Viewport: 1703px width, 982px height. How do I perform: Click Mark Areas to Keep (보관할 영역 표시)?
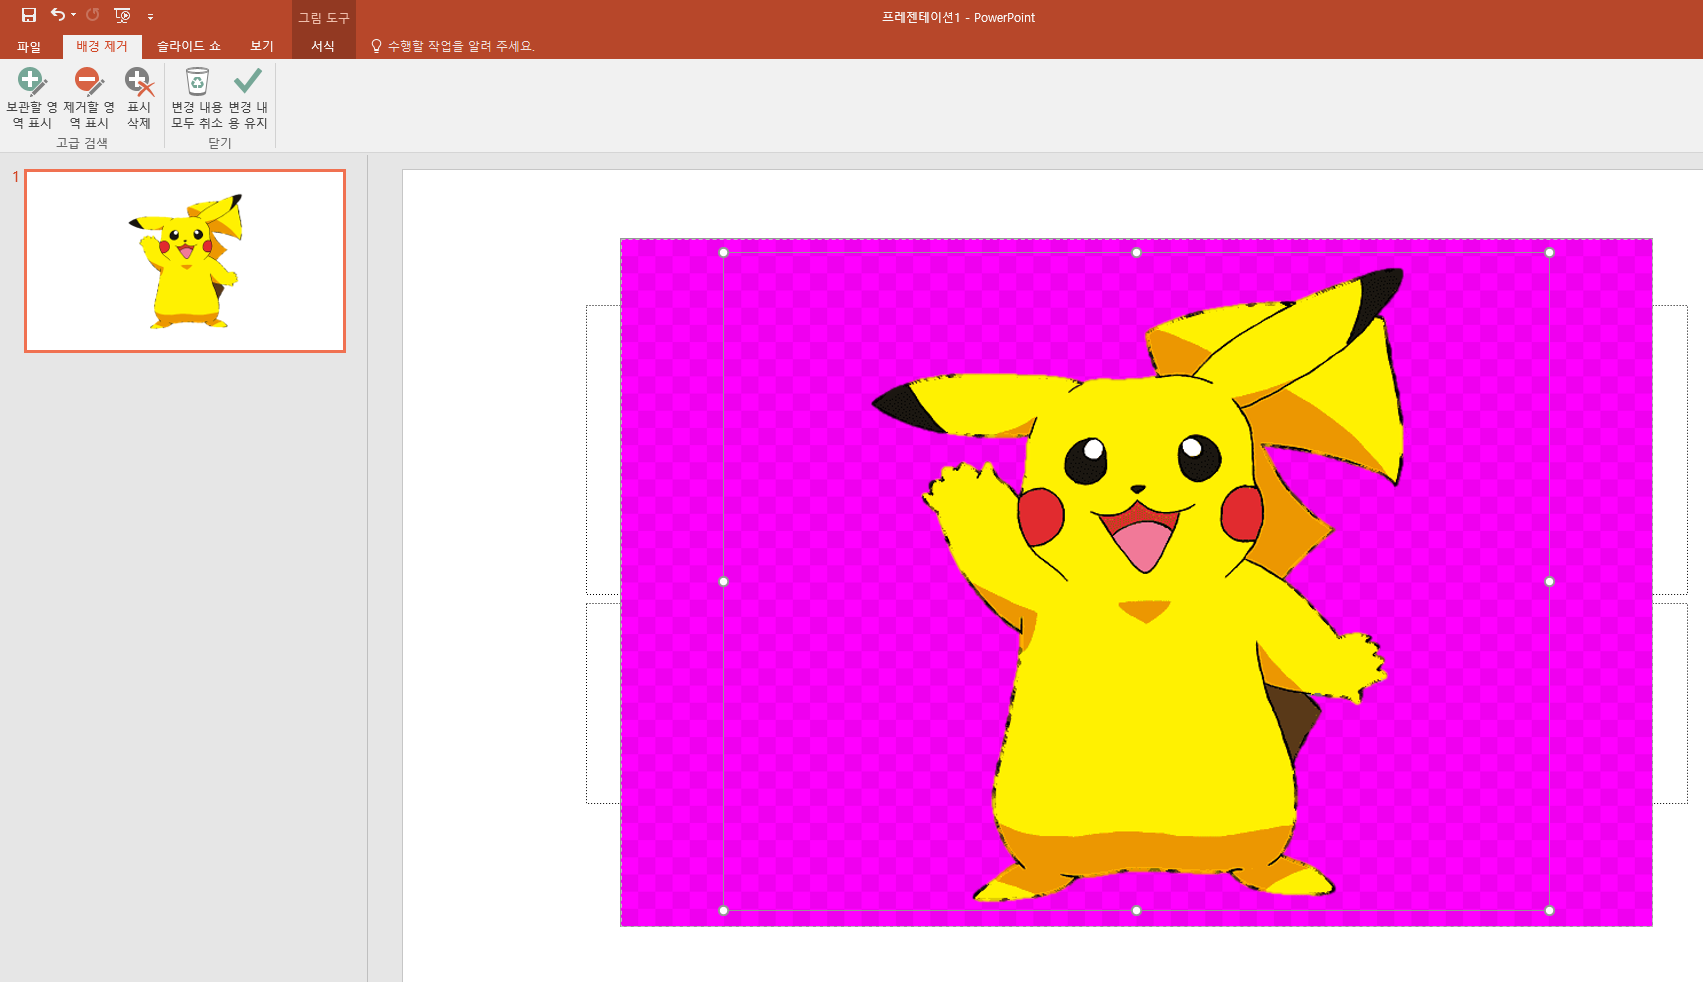tap(32, 98)
